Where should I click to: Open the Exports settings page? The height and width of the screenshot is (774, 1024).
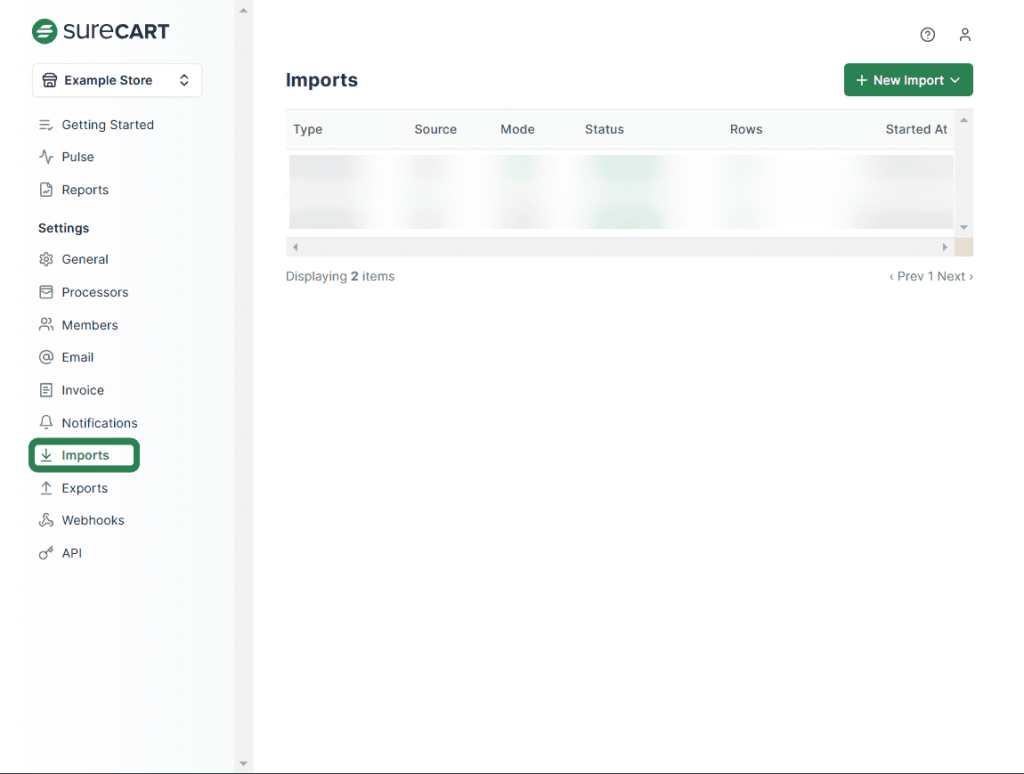(84, 488)
